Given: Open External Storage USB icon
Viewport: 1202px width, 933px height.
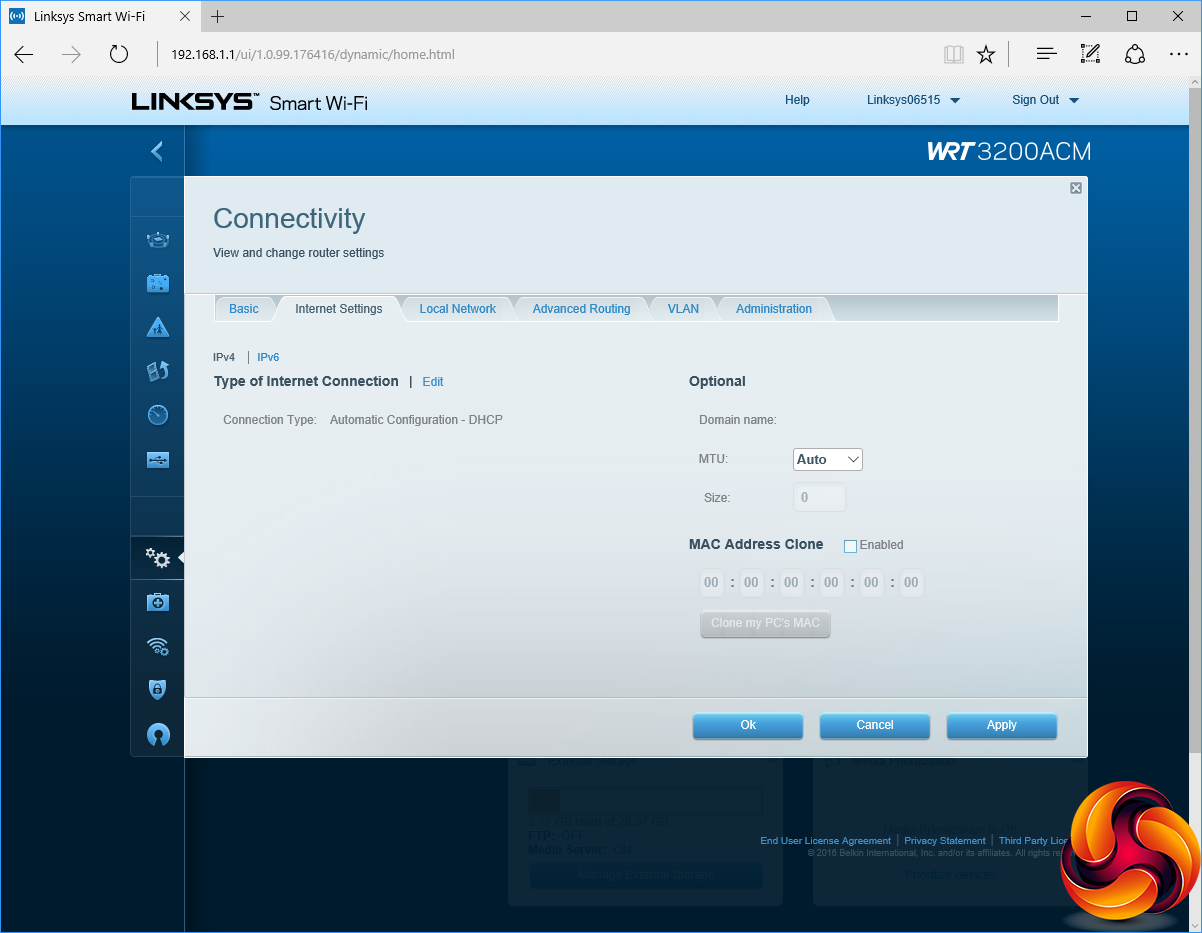Looking at the screenshot, I should point(157,460).
